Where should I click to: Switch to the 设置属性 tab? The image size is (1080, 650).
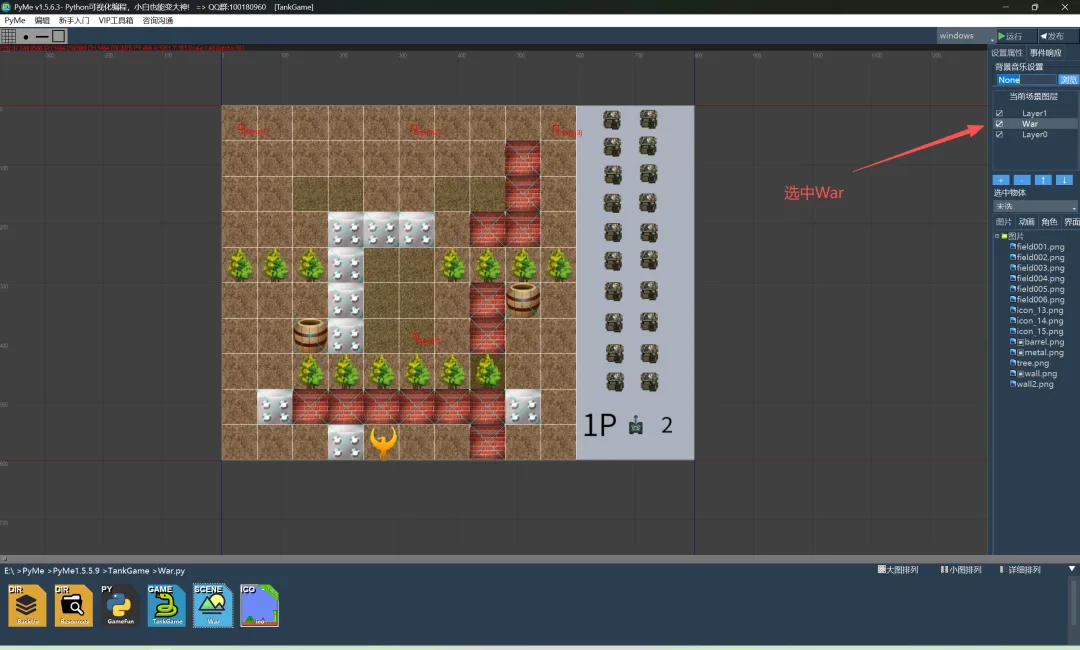pyautogui.click(x=1007, y=53)
